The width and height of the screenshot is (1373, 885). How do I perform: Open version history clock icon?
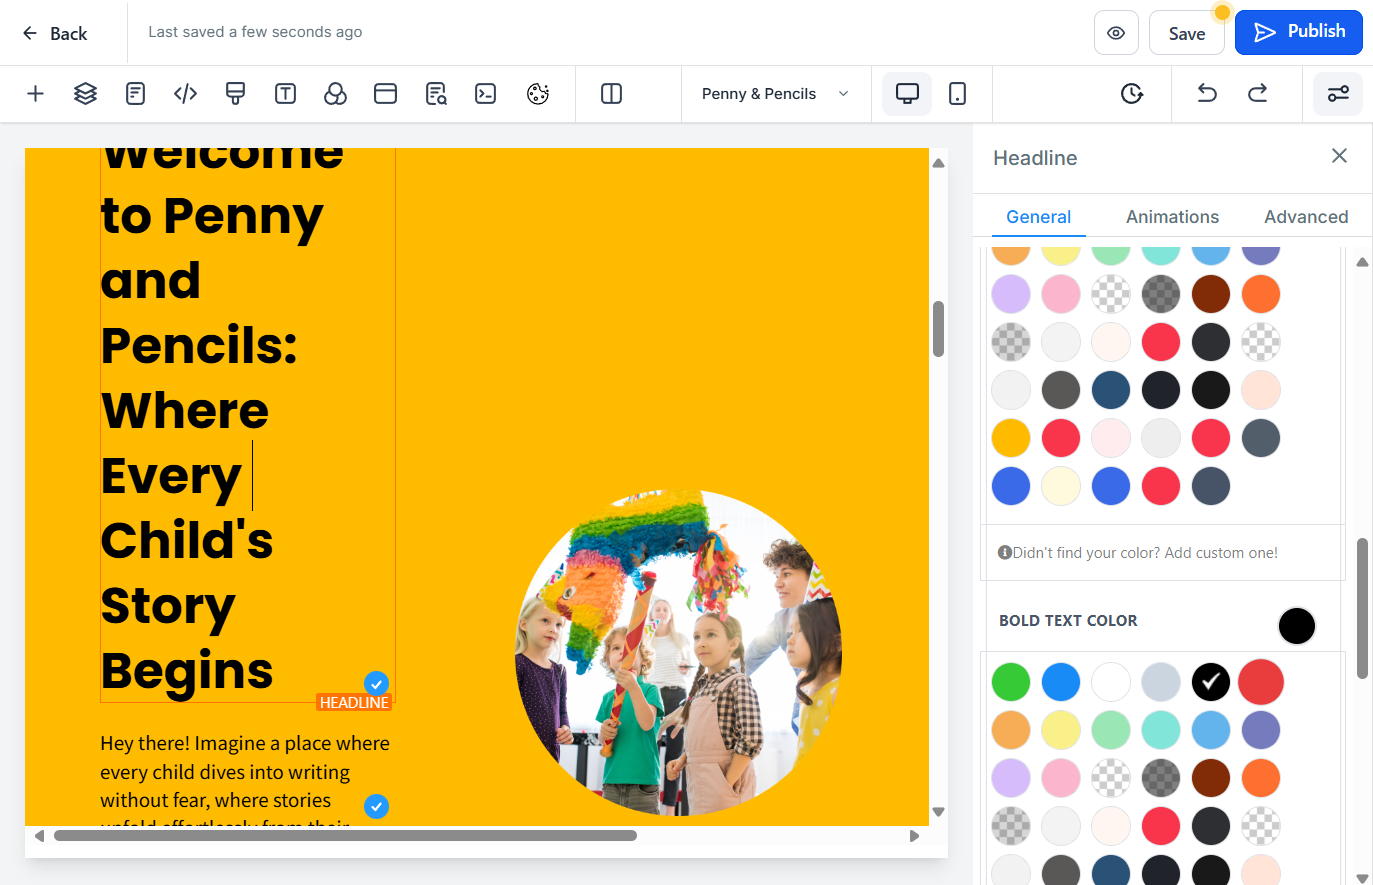tap(1131, 94)
